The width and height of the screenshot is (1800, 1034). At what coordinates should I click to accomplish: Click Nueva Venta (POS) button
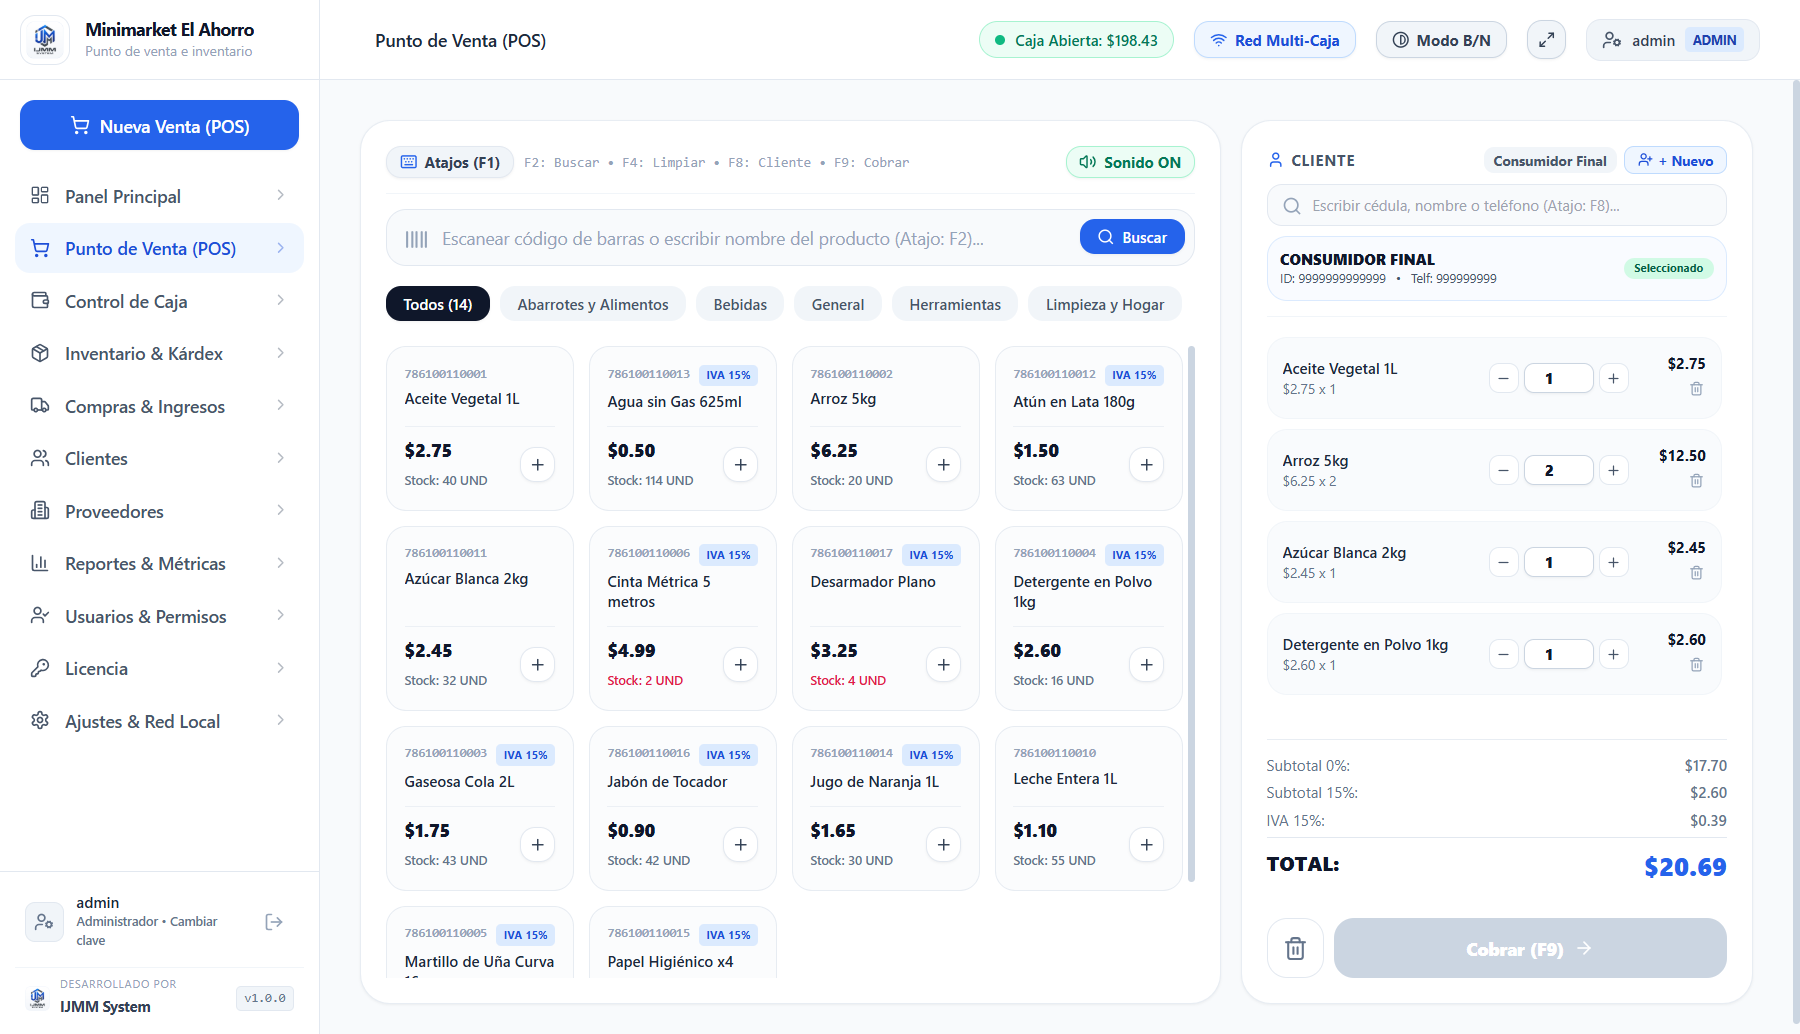coord(159,125)
